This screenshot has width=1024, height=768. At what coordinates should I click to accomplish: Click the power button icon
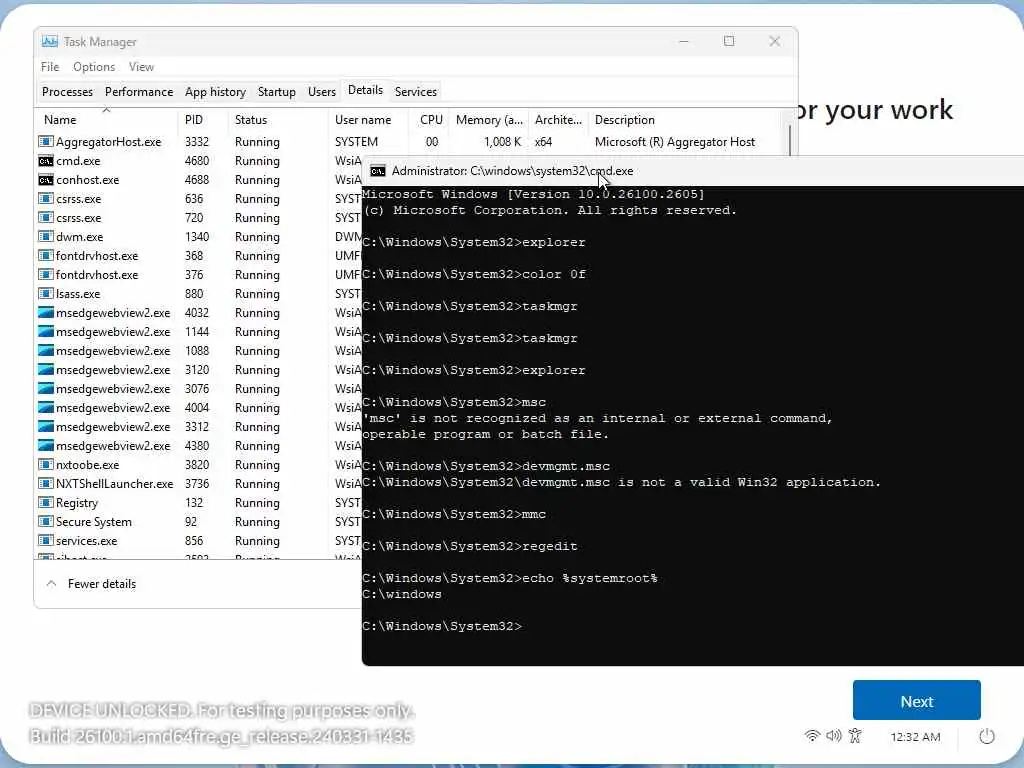pos(987,737)
